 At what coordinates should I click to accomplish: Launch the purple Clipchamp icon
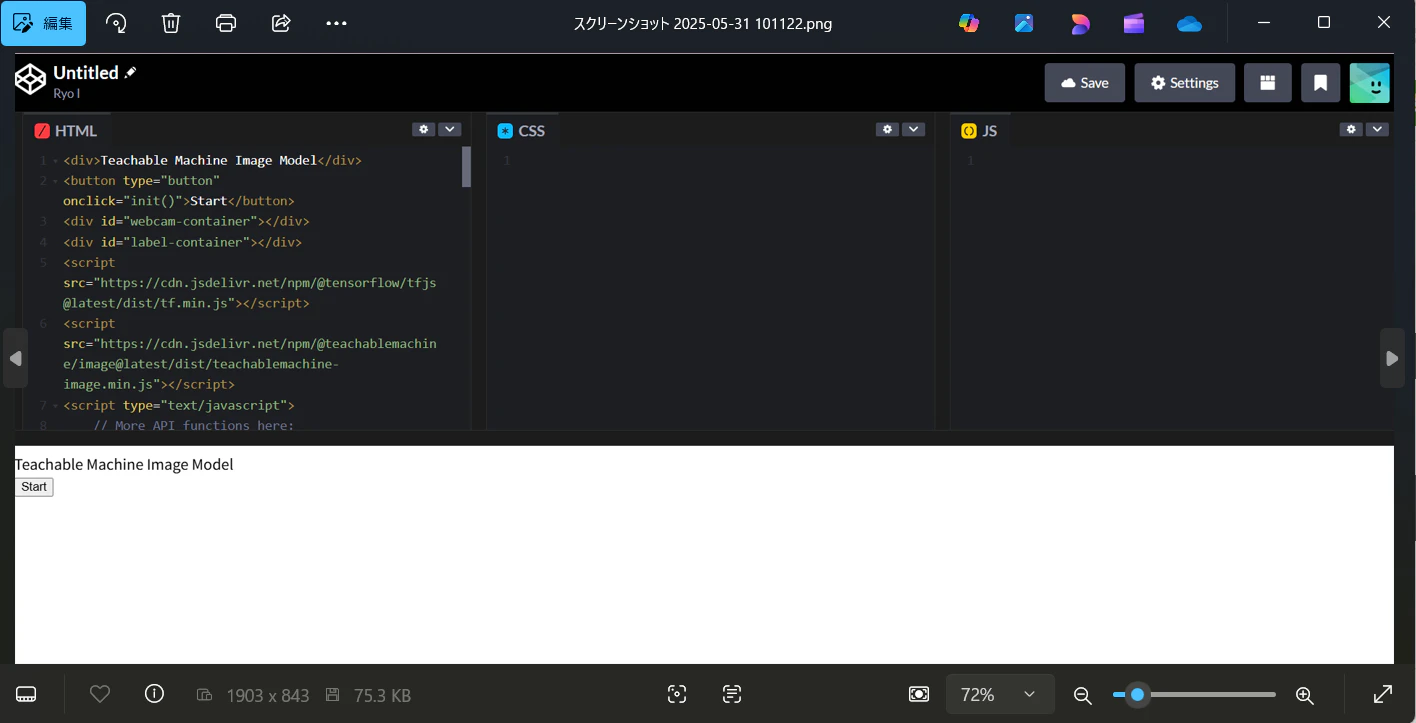[1134, 23]
